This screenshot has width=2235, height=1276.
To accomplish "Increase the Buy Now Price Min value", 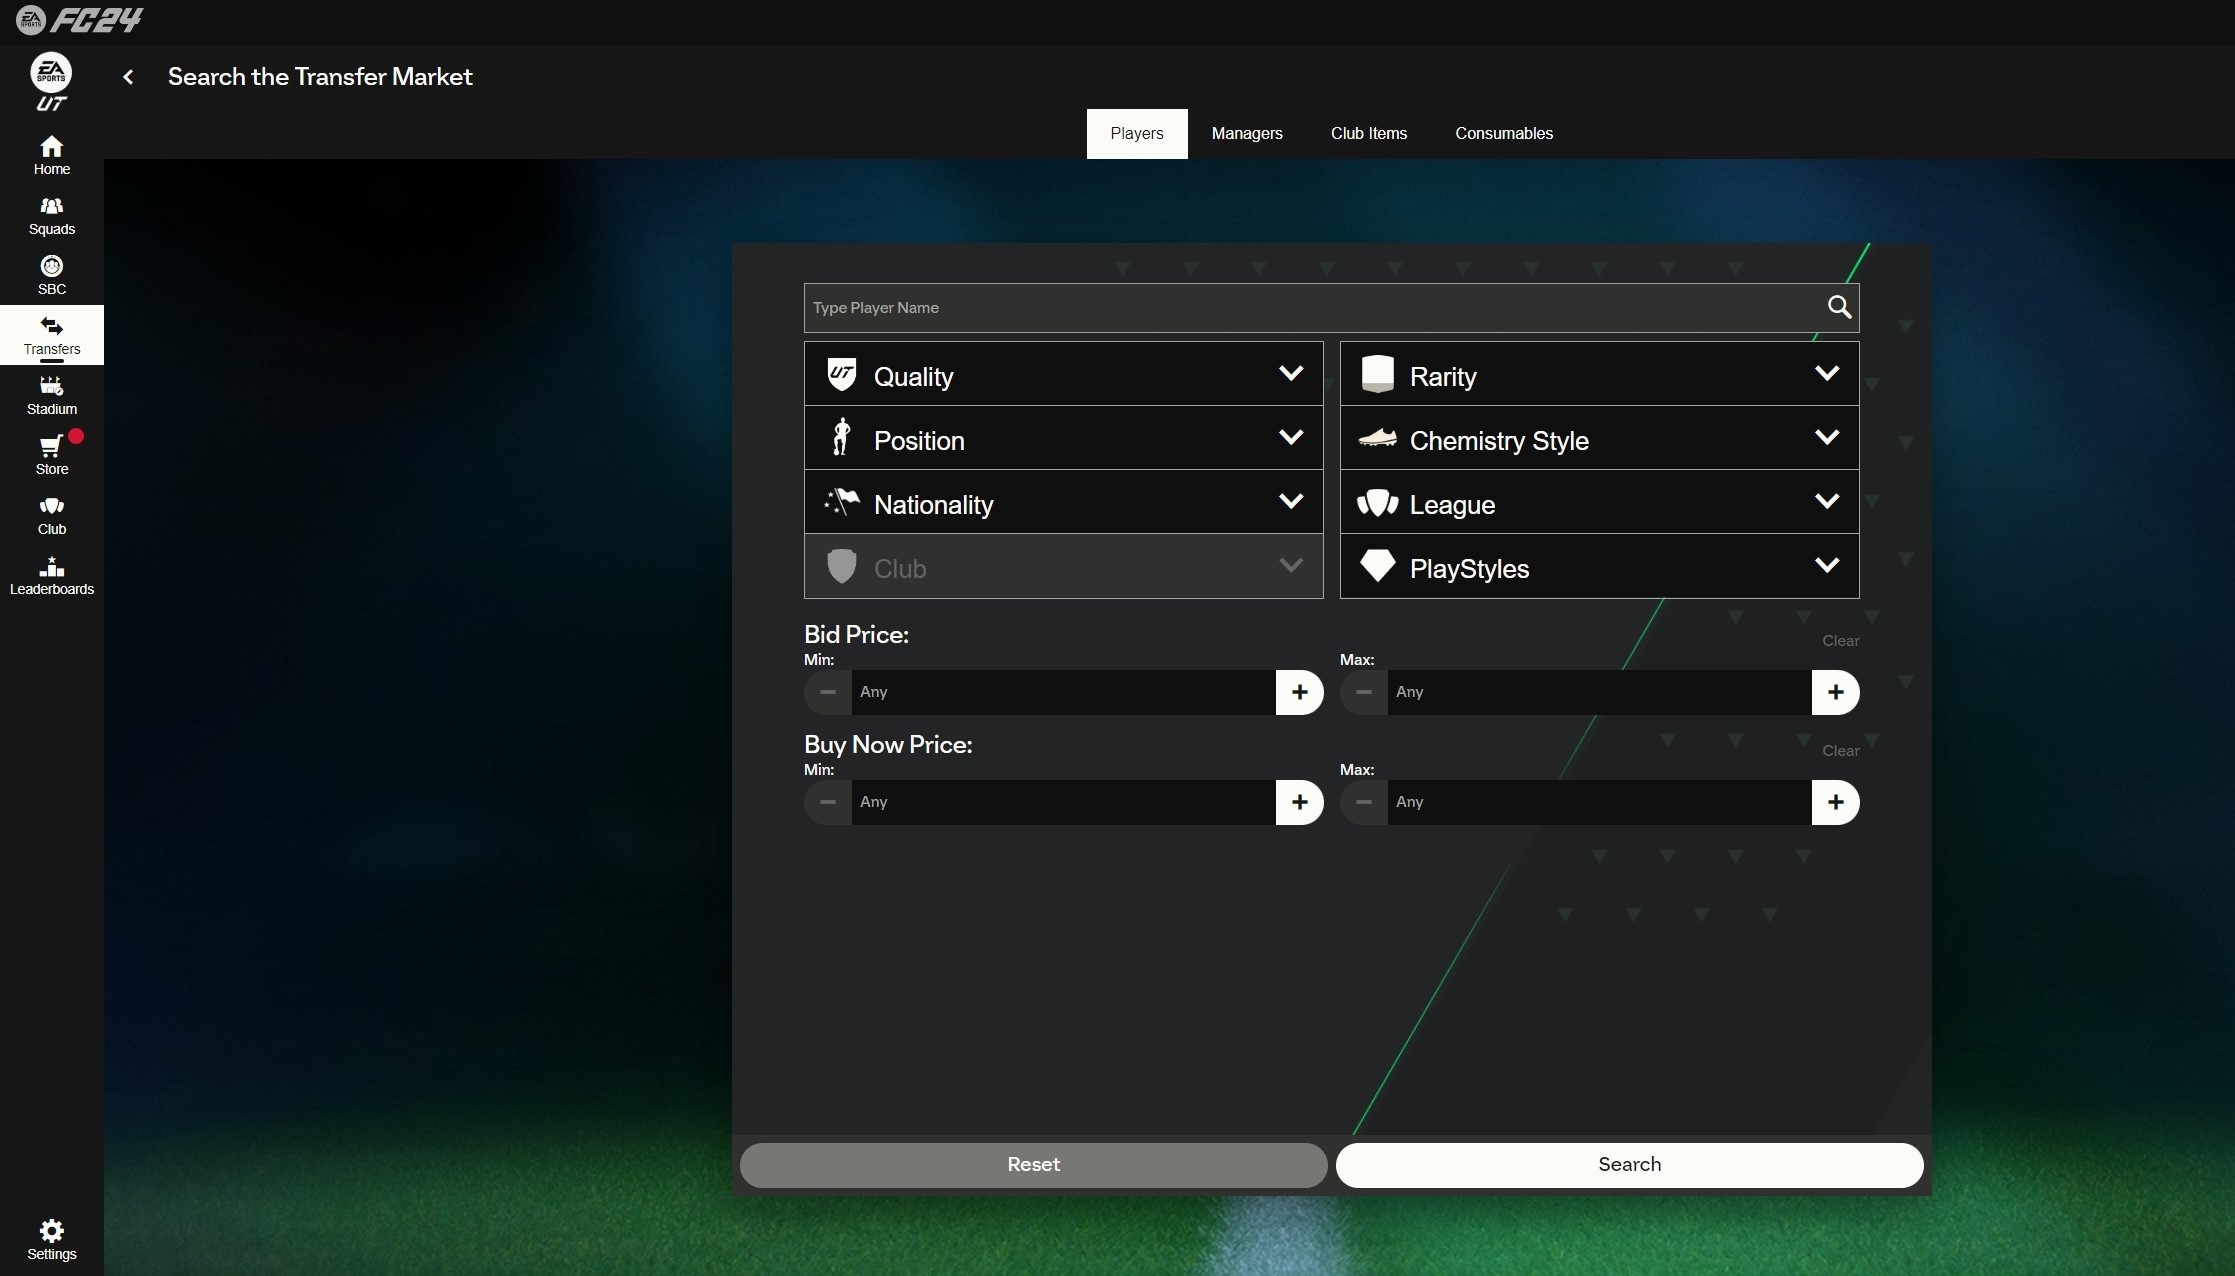I will click(x=1299, y=802).
